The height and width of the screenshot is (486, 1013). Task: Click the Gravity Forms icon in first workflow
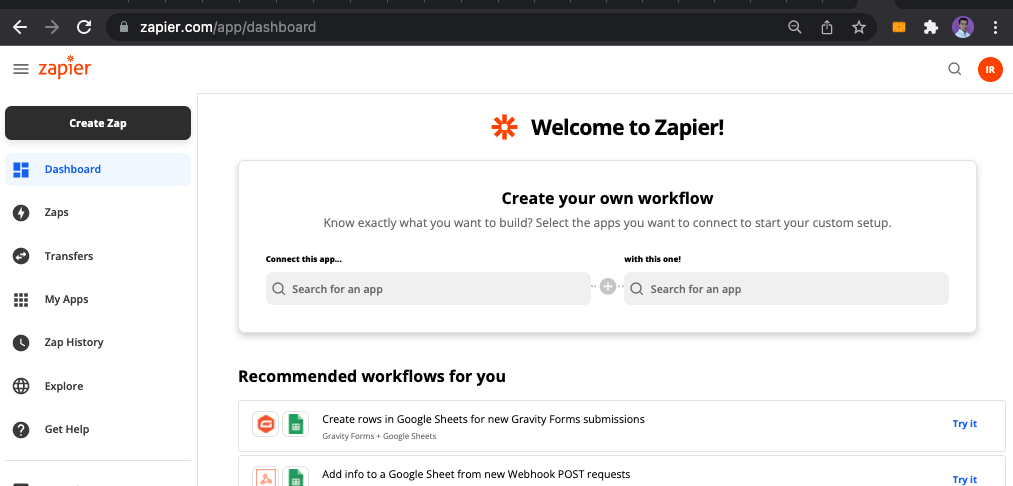pyautogui.click(x=266, y=425)
